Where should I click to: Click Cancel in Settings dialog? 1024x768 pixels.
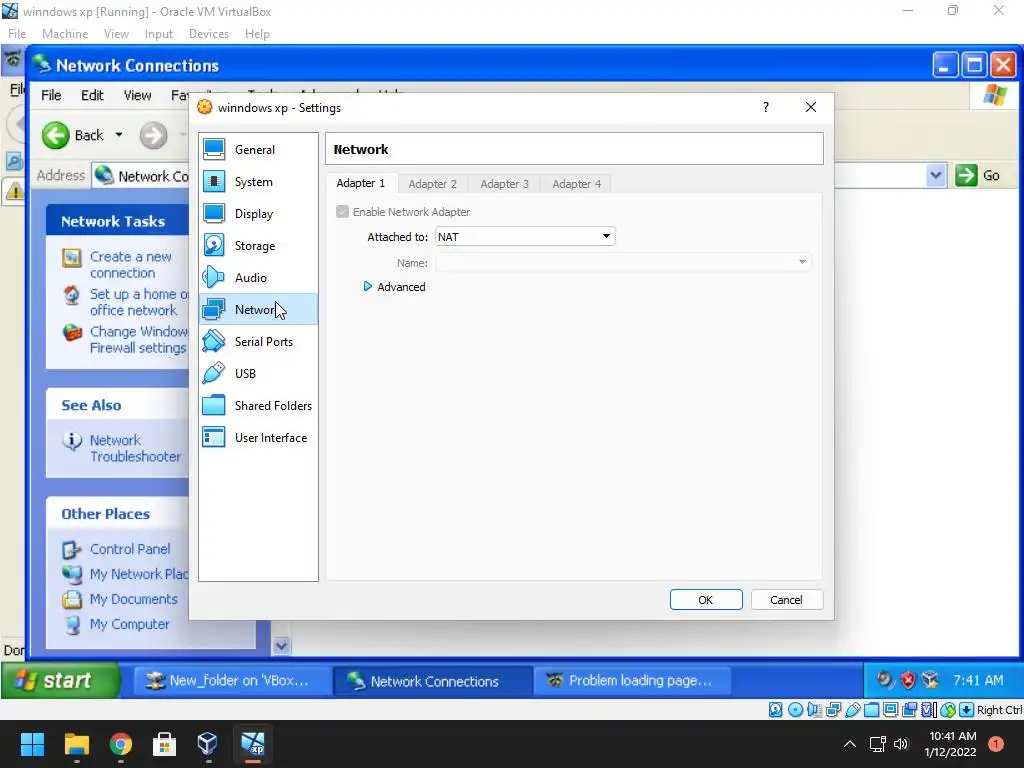tap(786, 600)
